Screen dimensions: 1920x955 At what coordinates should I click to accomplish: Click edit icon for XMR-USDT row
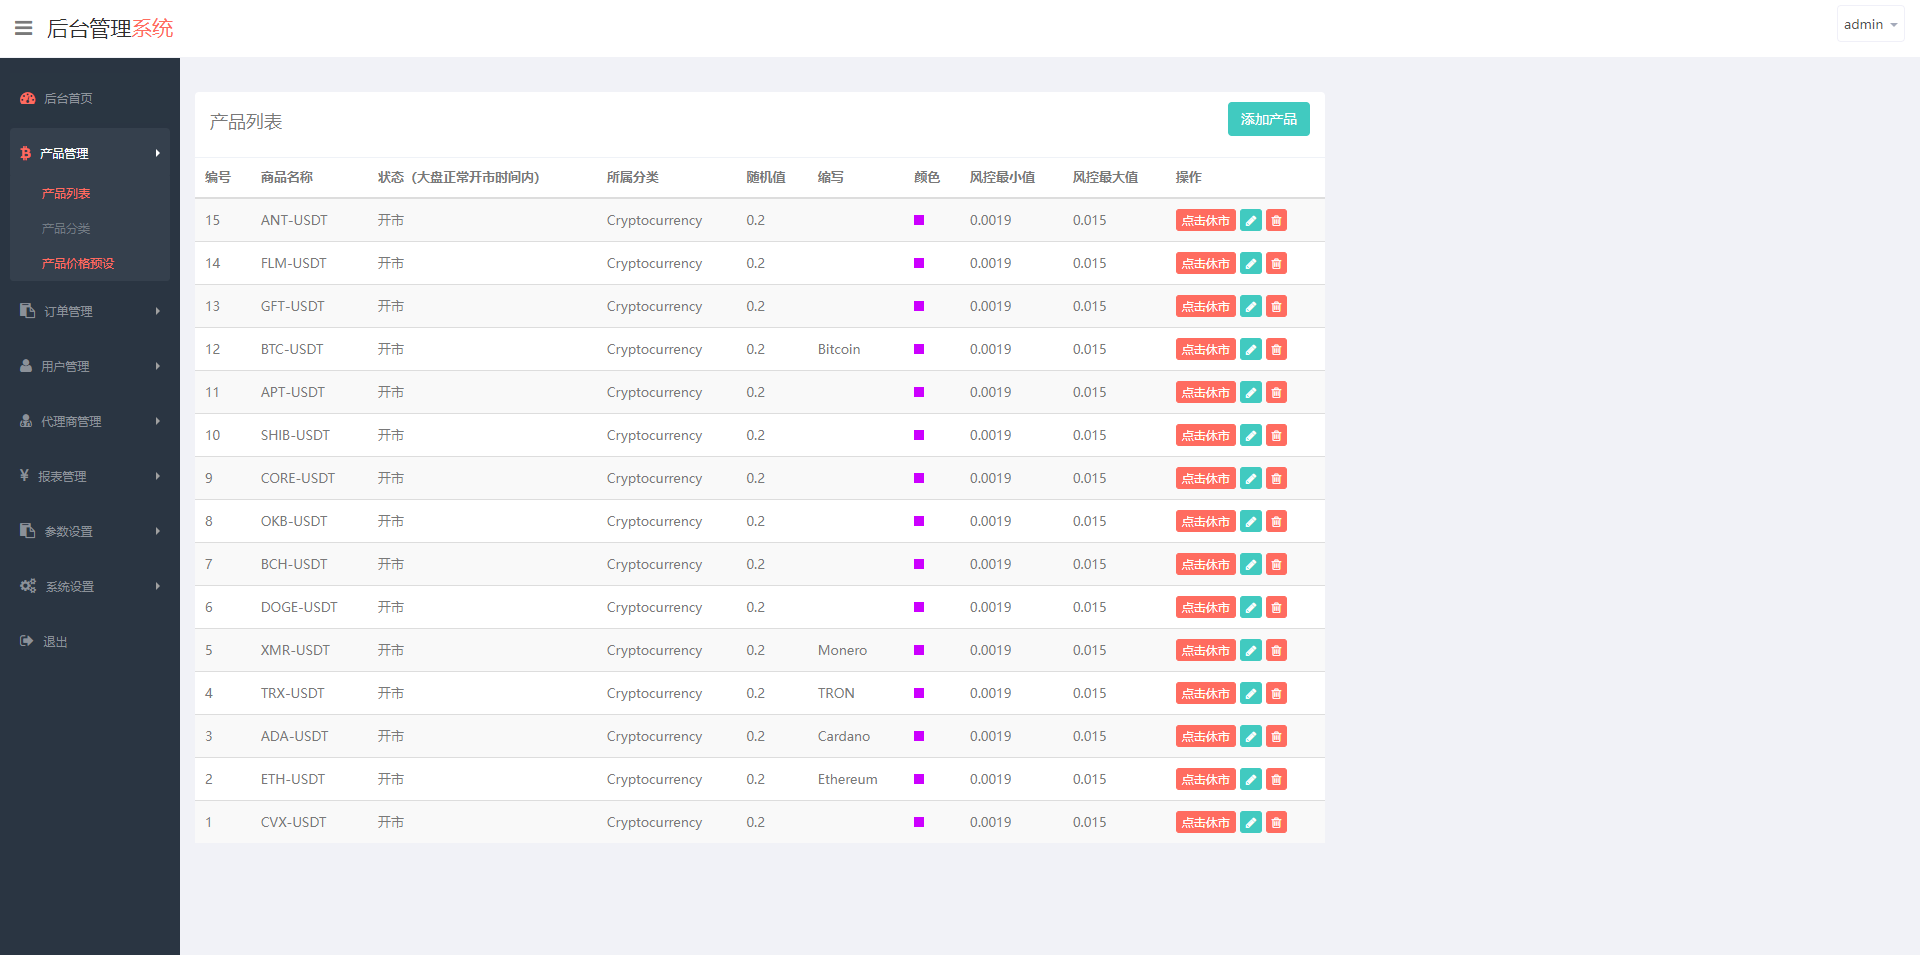pyautogui.click(x=1250, y=650)
